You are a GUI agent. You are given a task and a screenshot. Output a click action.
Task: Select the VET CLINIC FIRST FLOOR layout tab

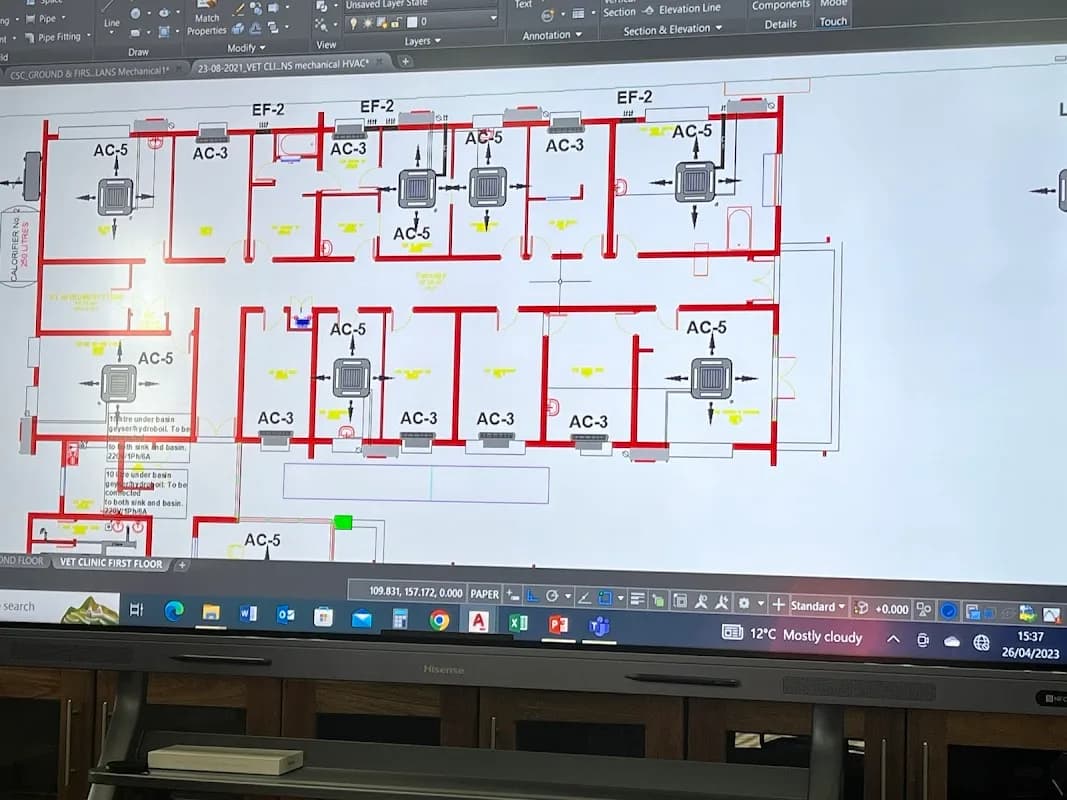[111, 563]
